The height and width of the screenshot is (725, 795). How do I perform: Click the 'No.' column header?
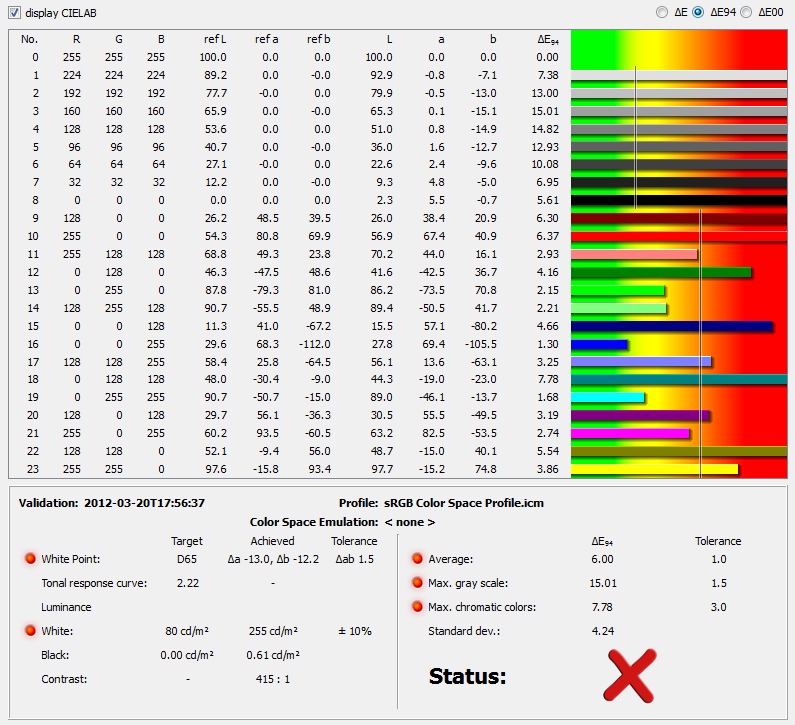[x=29, y=39]
